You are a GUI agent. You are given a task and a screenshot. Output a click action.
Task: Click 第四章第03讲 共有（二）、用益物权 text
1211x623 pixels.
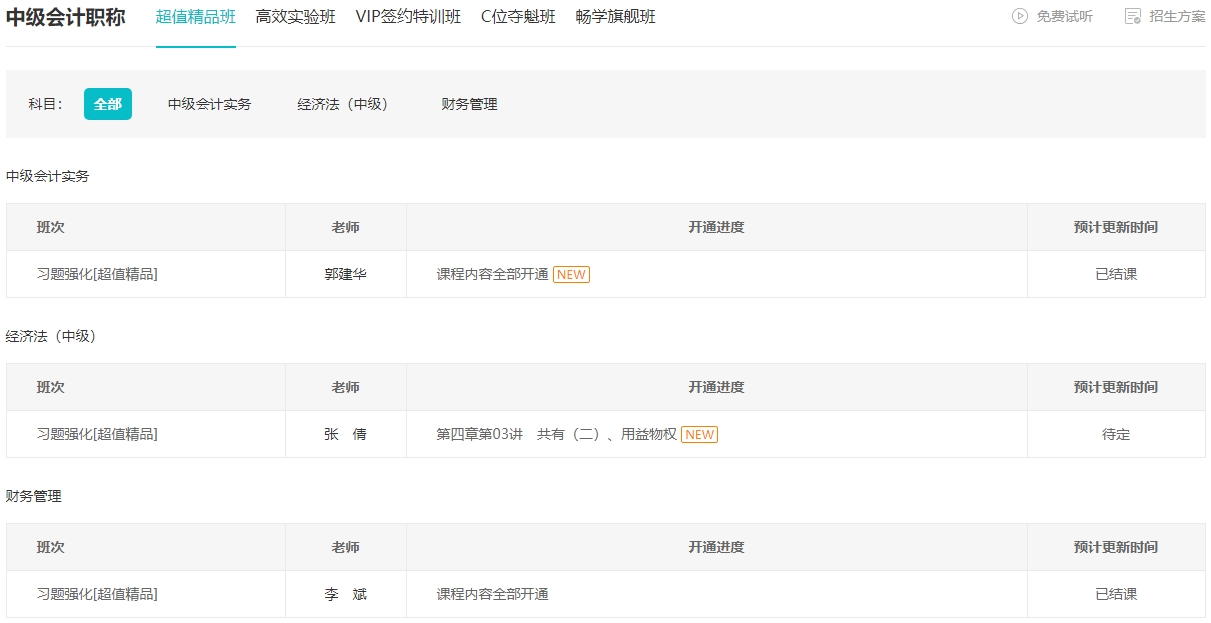click(557, 434)
